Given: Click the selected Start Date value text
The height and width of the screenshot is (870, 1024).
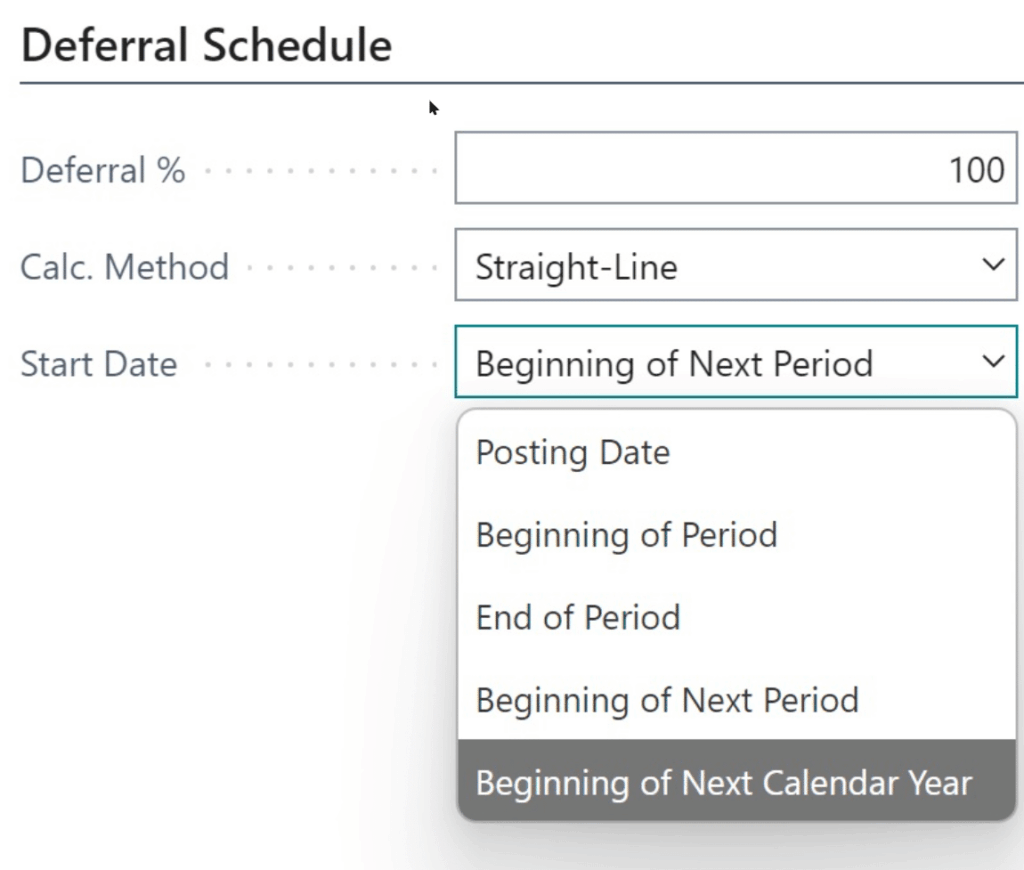Looking at the screenshot, I should tap(674, 363).
